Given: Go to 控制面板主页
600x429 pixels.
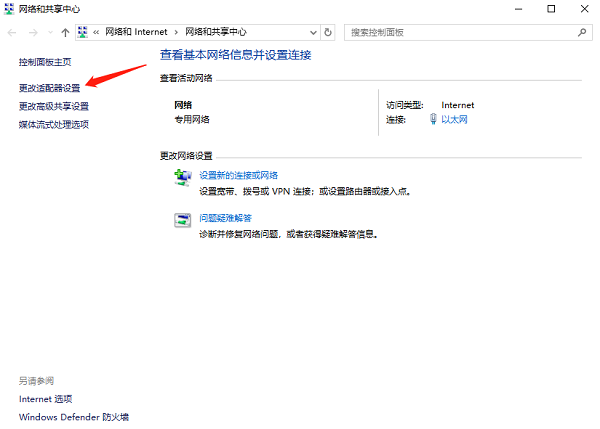Looking at the screenshot, I should tap(45, 62).
